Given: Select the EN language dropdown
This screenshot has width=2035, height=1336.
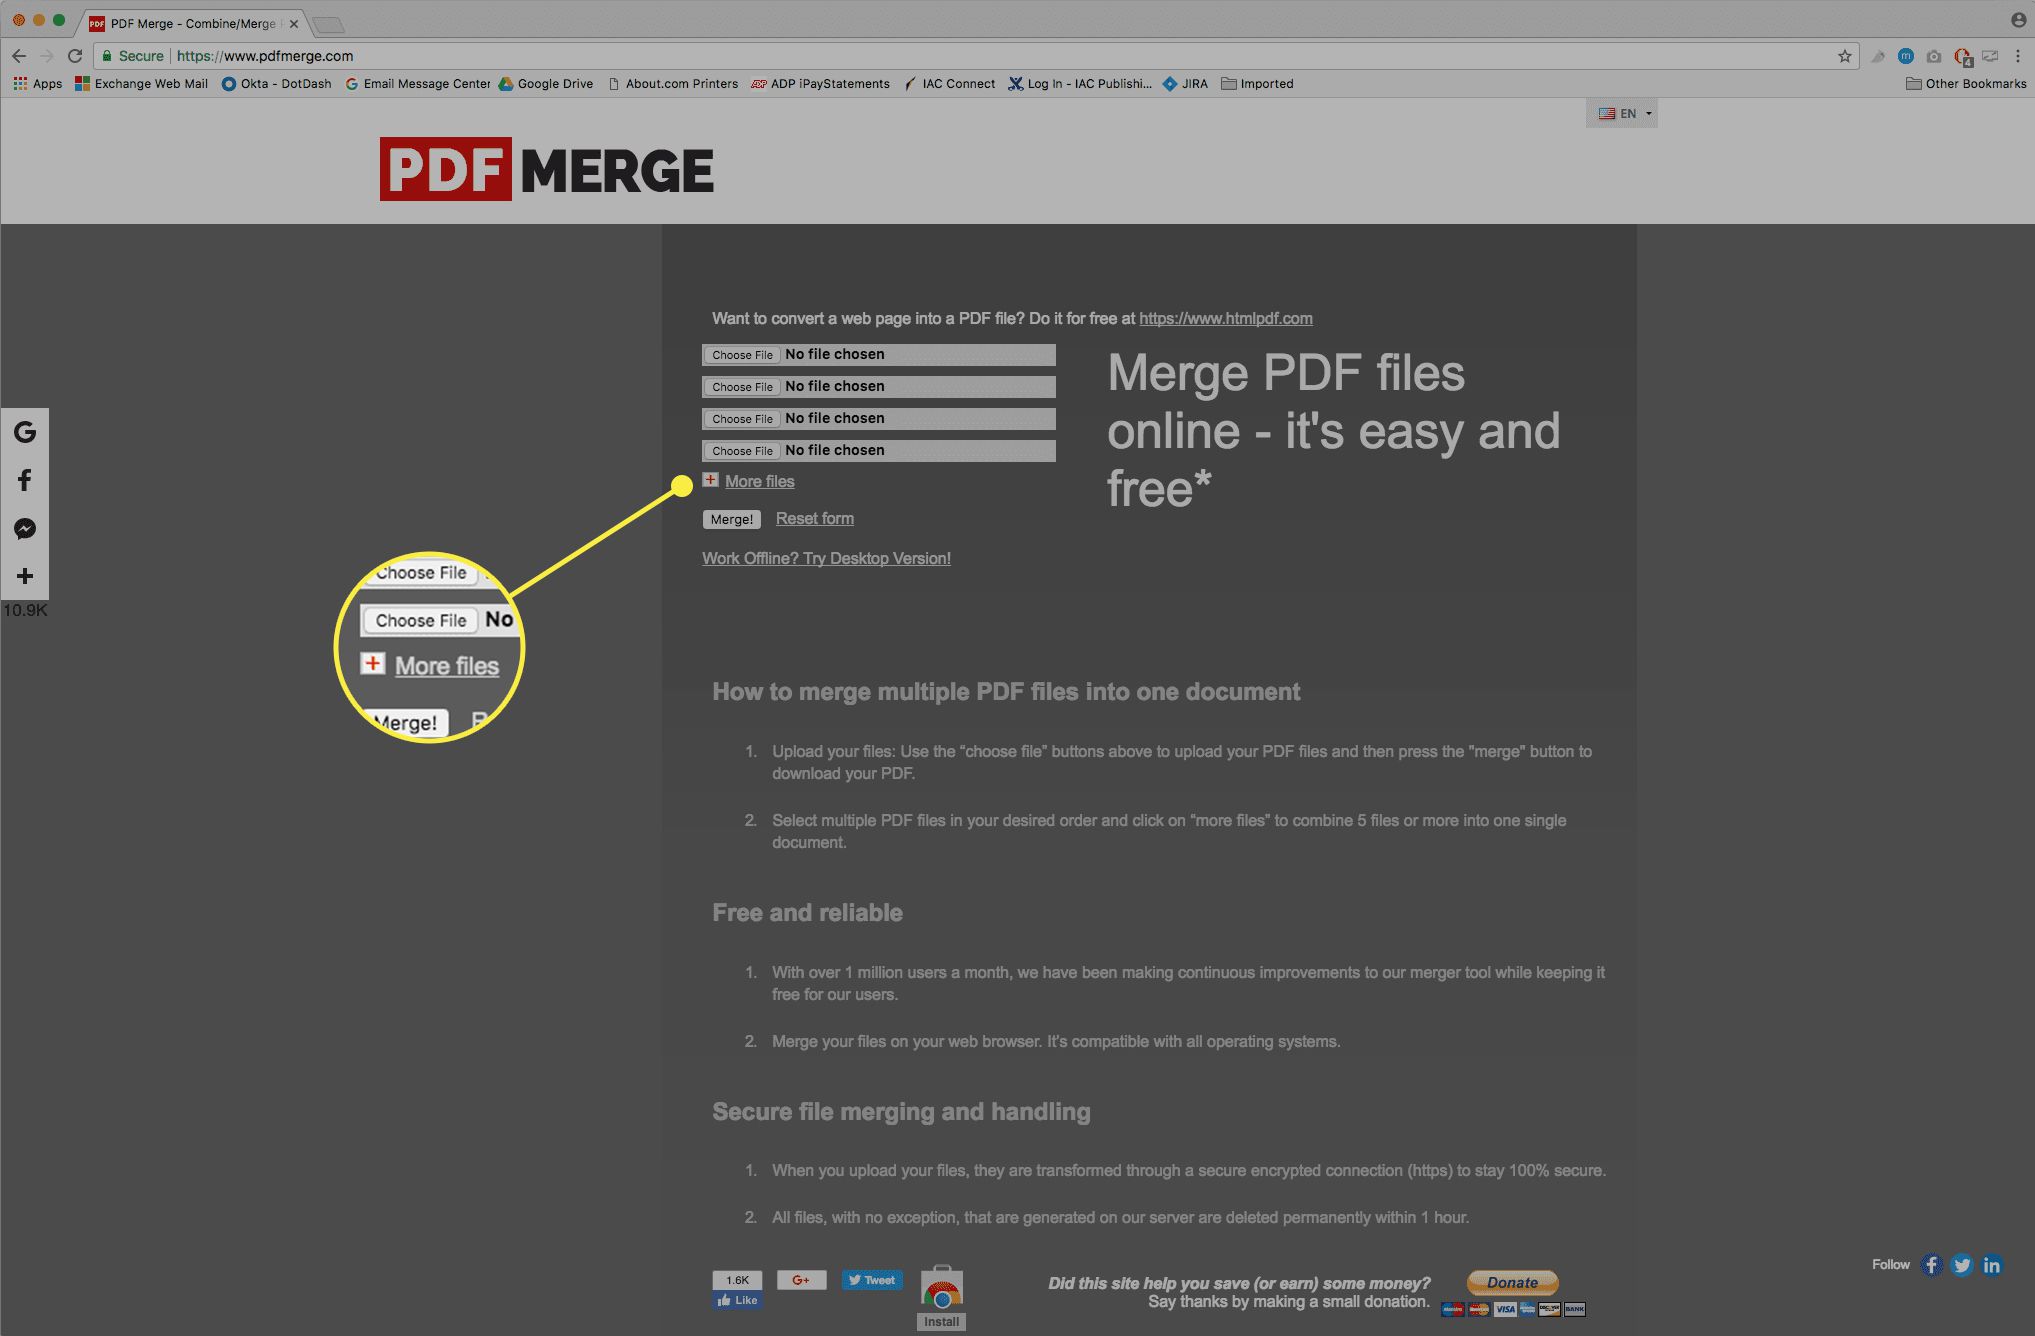Looking at the screenshot, I should [1624, 113].
